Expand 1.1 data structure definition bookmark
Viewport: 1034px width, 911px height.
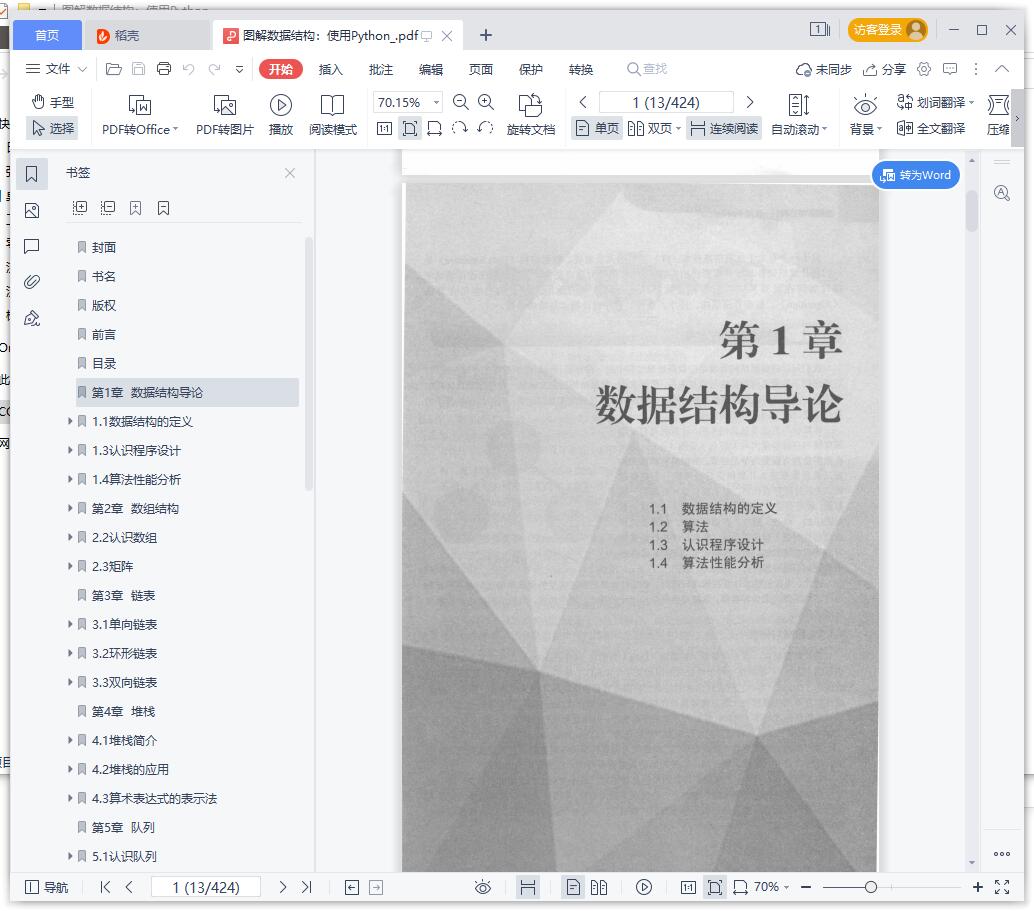pos(70,421)
